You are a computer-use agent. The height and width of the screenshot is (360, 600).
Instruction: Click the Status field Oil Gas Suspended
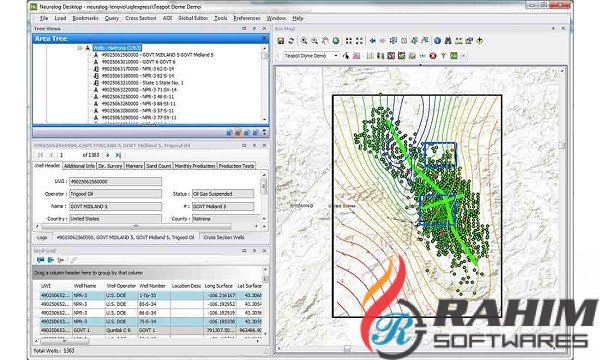tap(223, 194)
